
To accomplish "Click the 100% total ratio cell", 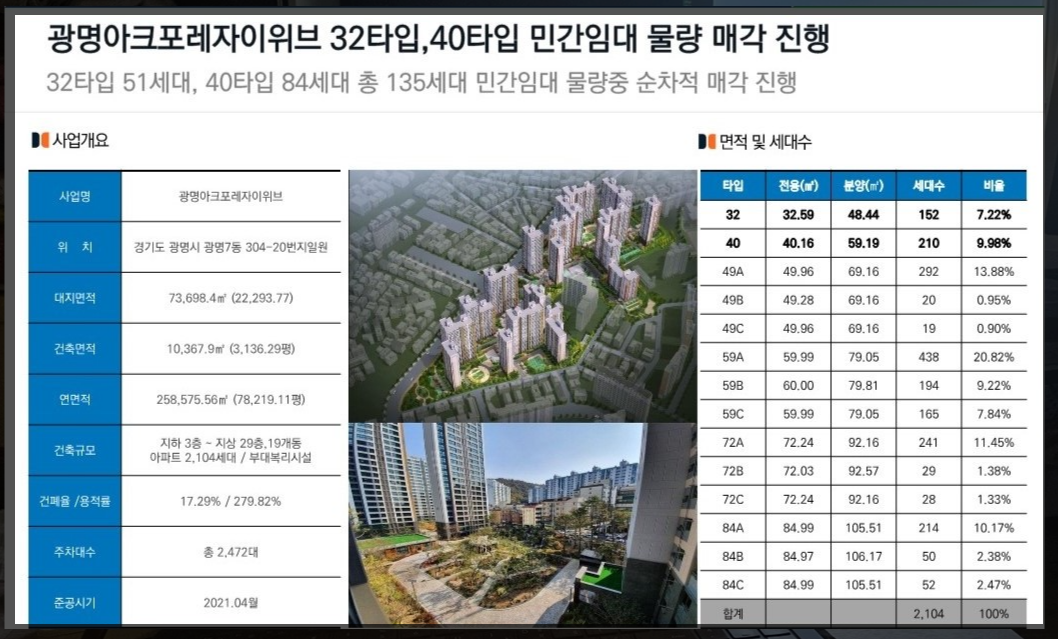I will tap(994, 613).
